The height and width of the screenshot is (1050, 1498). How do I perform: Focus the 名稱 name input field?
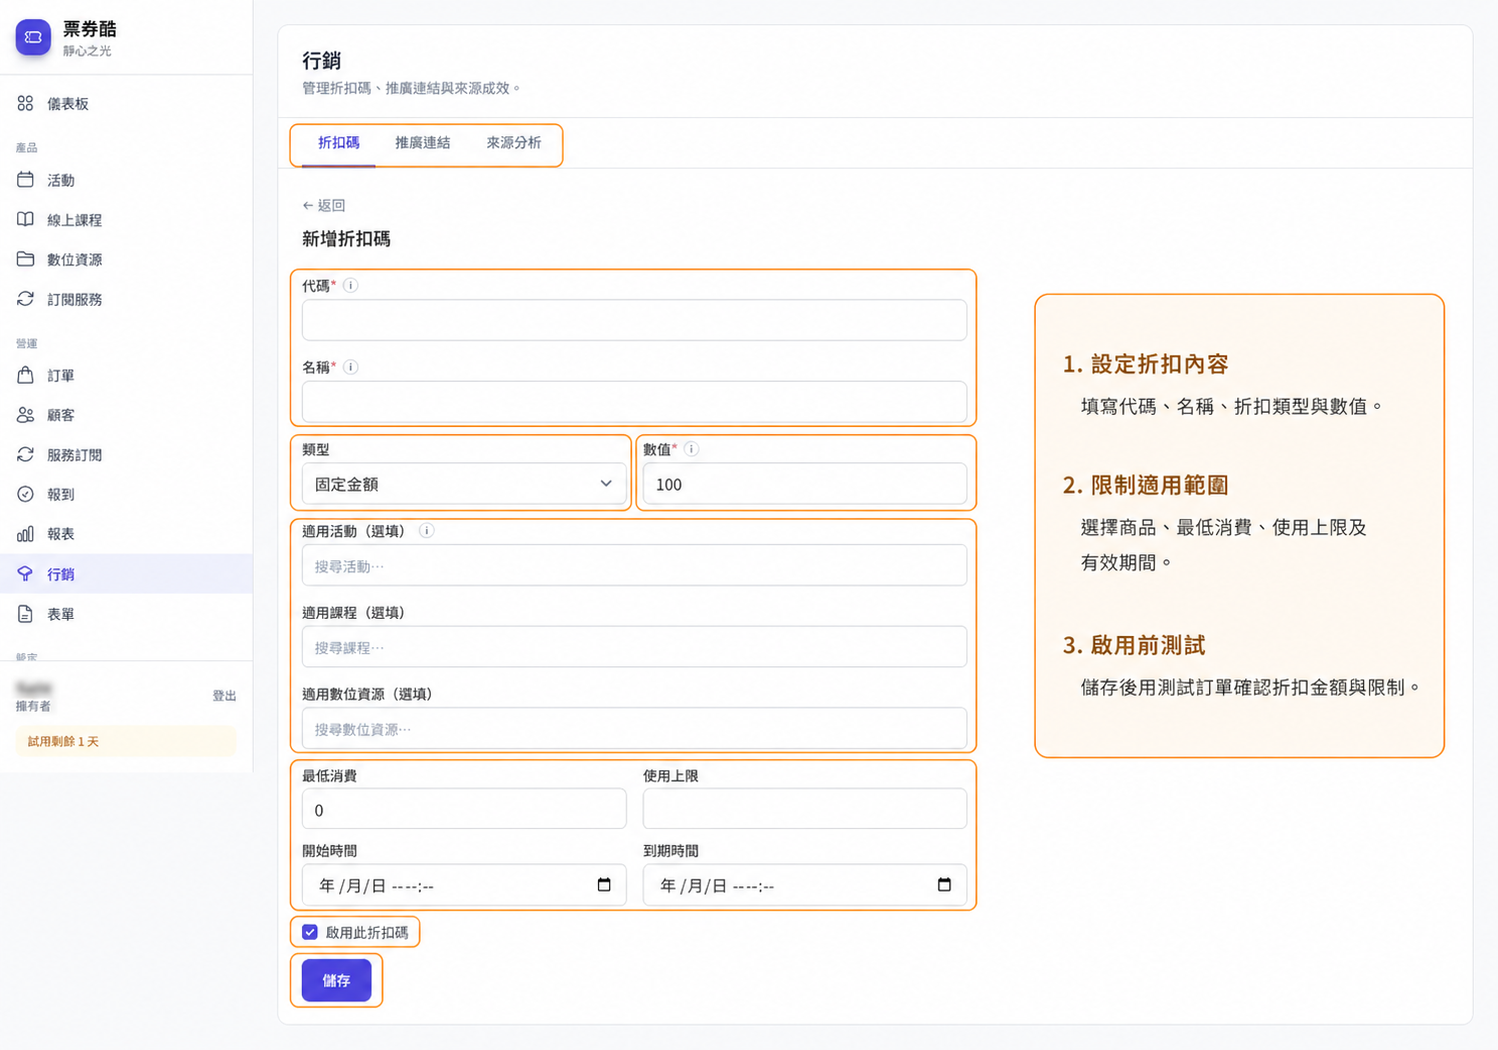(x=634, y=402)
